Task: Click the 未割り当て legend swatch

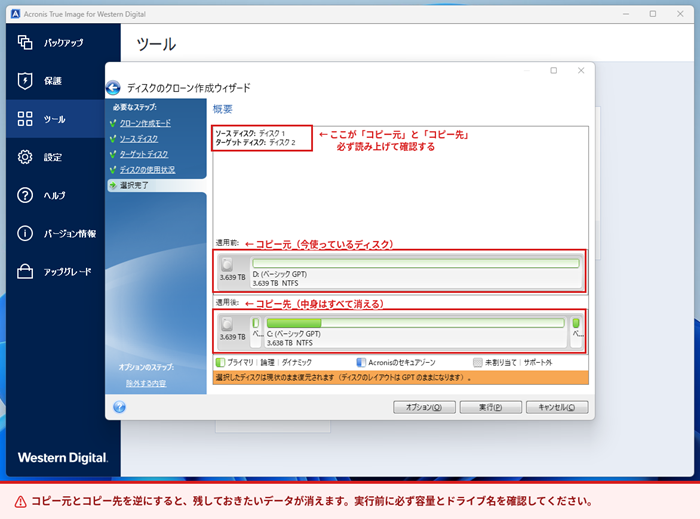Action: (478, 362)
